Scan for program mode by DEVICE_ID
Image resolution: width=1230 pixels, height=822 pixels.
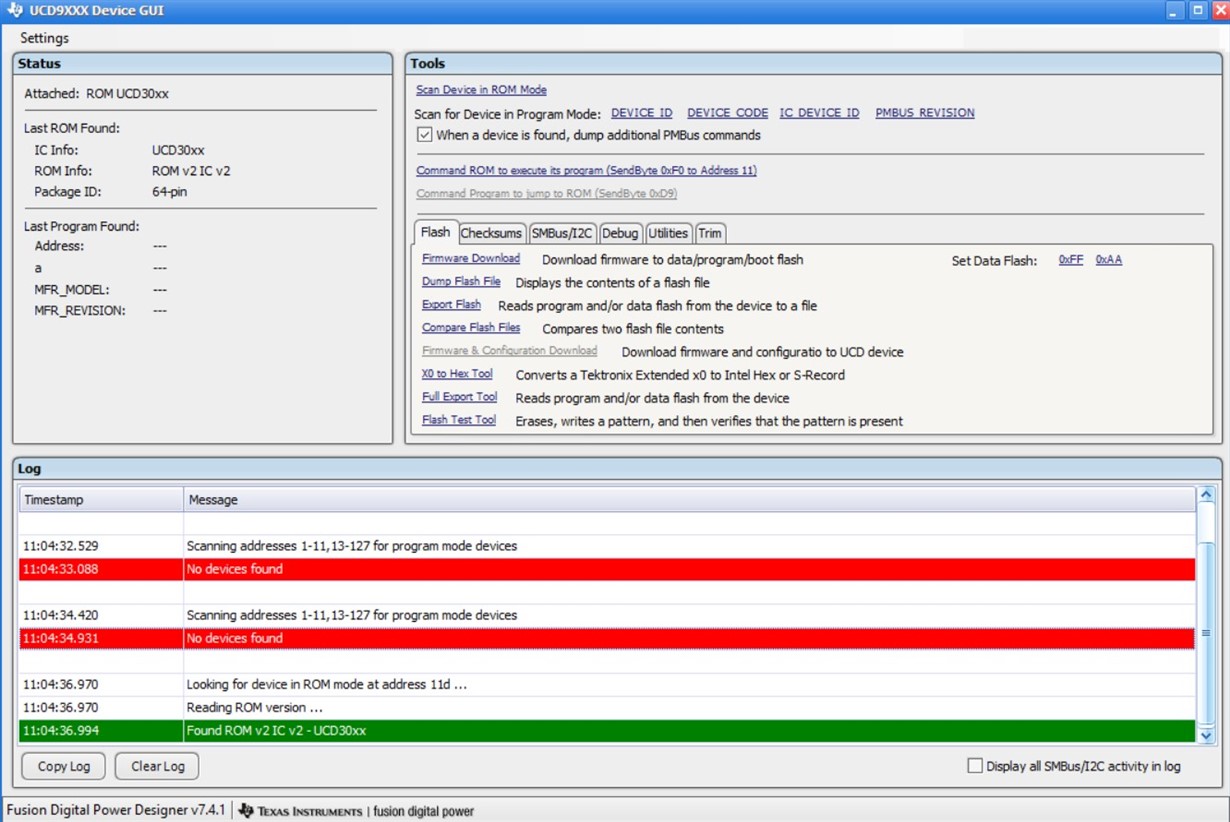coord(642,113)
